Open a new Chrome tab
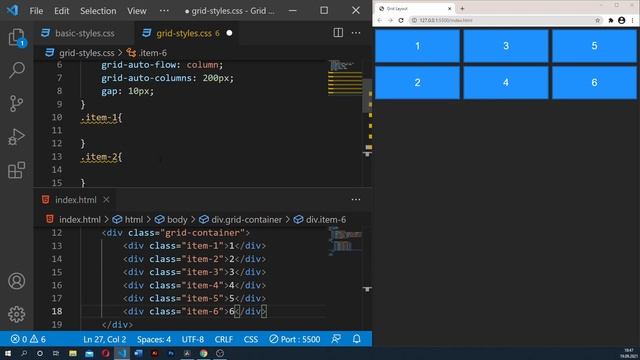Screen dimensions: 640x360 (x=462, y=8)
